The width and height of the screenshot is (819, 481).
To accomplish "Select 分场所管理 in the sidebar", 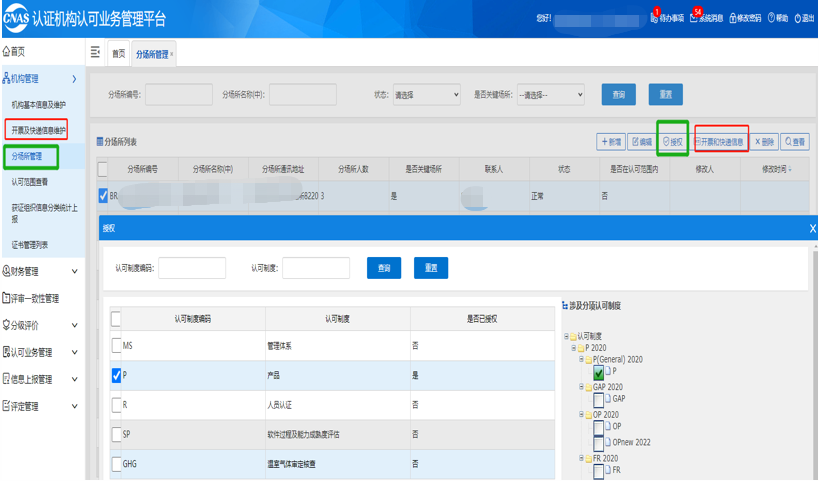I will (27, 156).
